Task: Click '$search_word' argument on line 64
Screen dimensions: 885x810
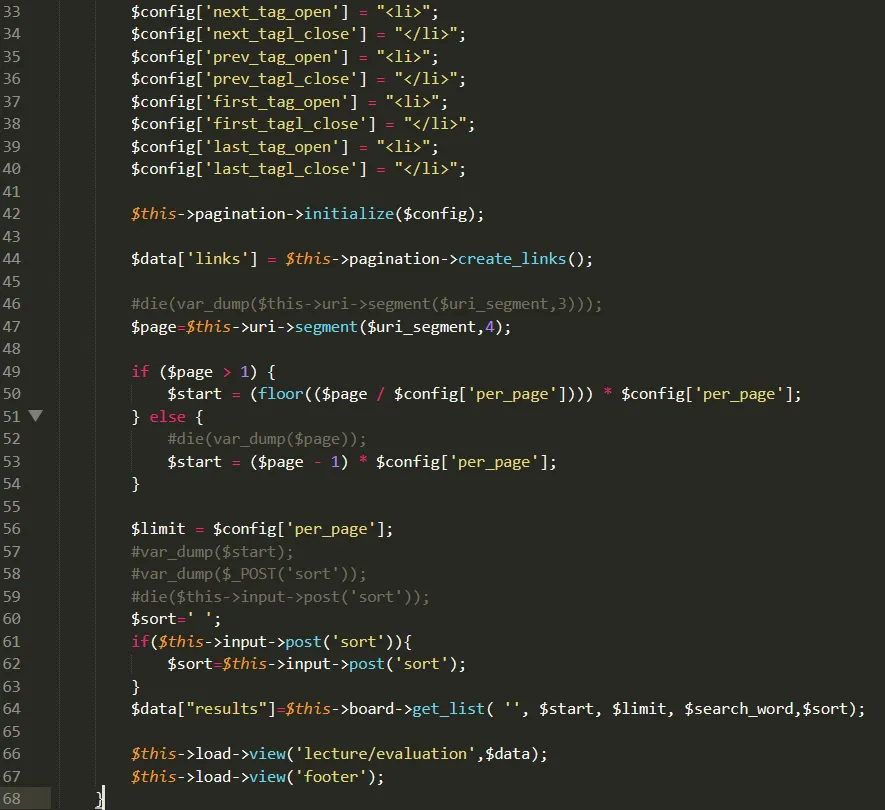Action: [x=739, y=709]
